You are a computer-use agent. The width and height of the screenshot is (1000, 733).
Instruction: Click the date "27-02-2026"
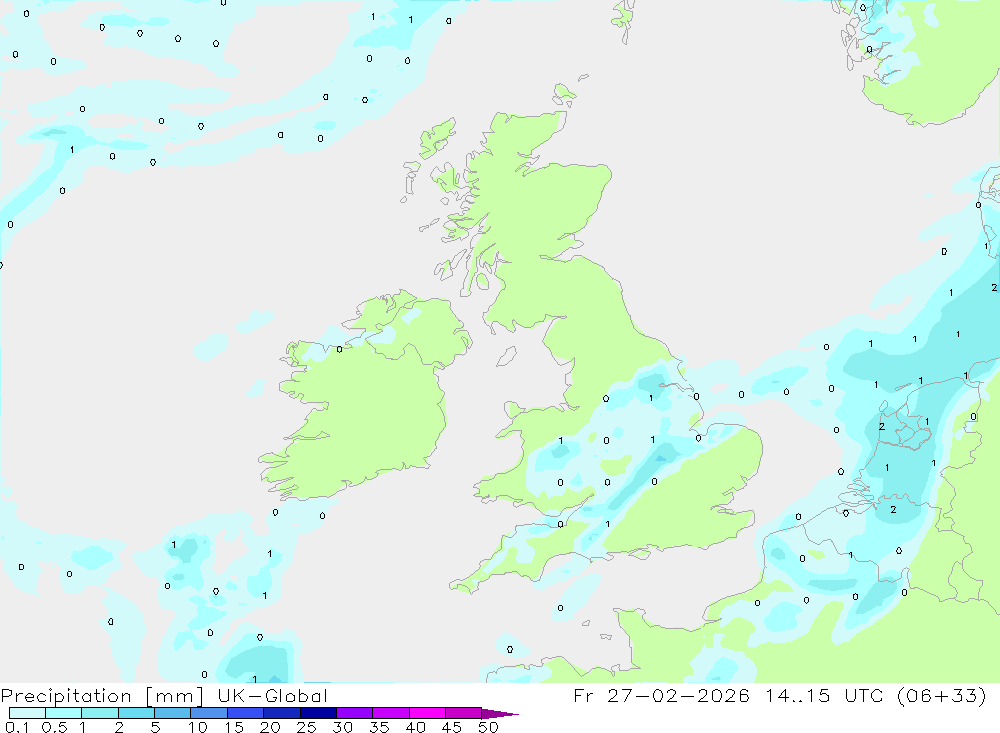click(x=678, y=695)
